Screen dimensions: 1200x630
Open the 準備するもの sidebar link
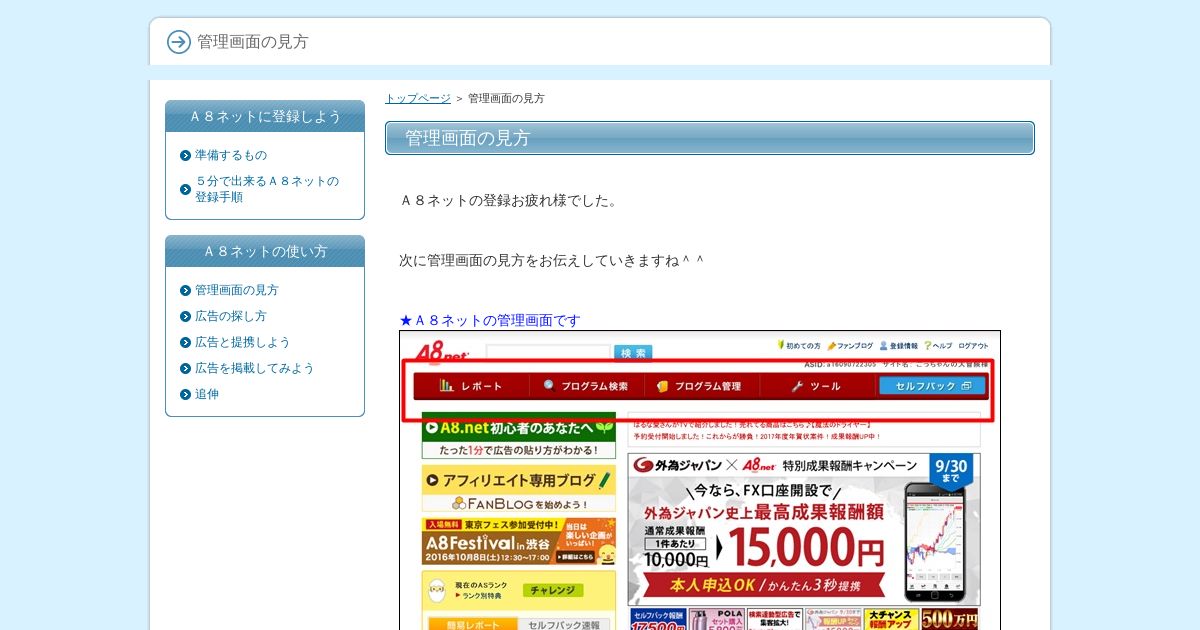(x=231, y=156)
